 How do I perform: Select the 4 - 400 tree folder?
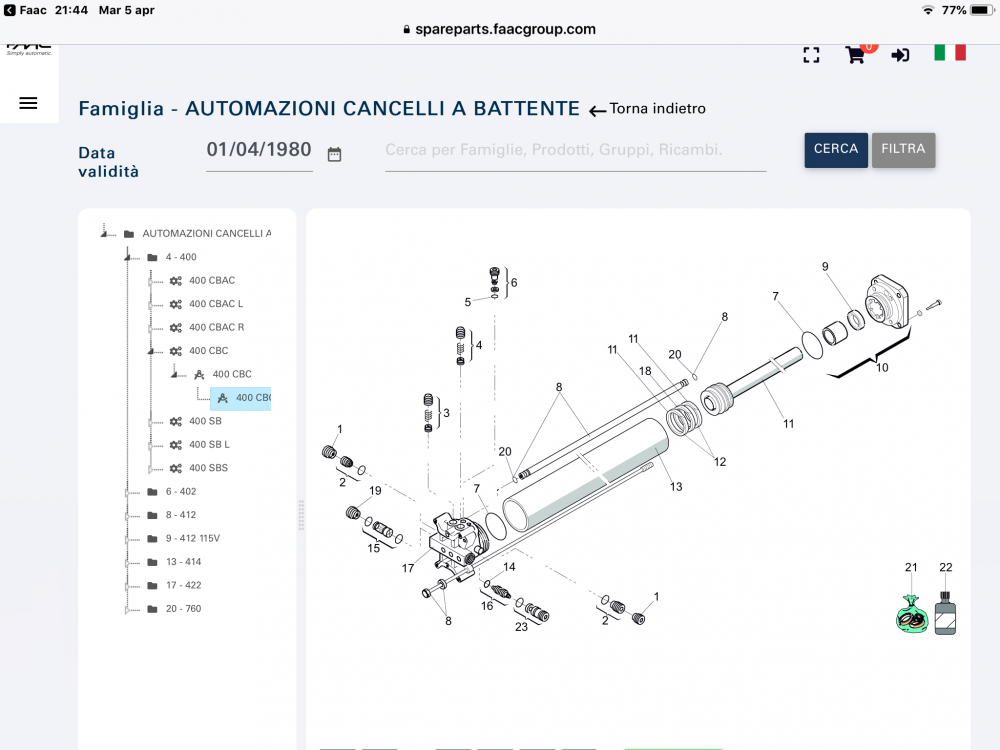point(181,257)
